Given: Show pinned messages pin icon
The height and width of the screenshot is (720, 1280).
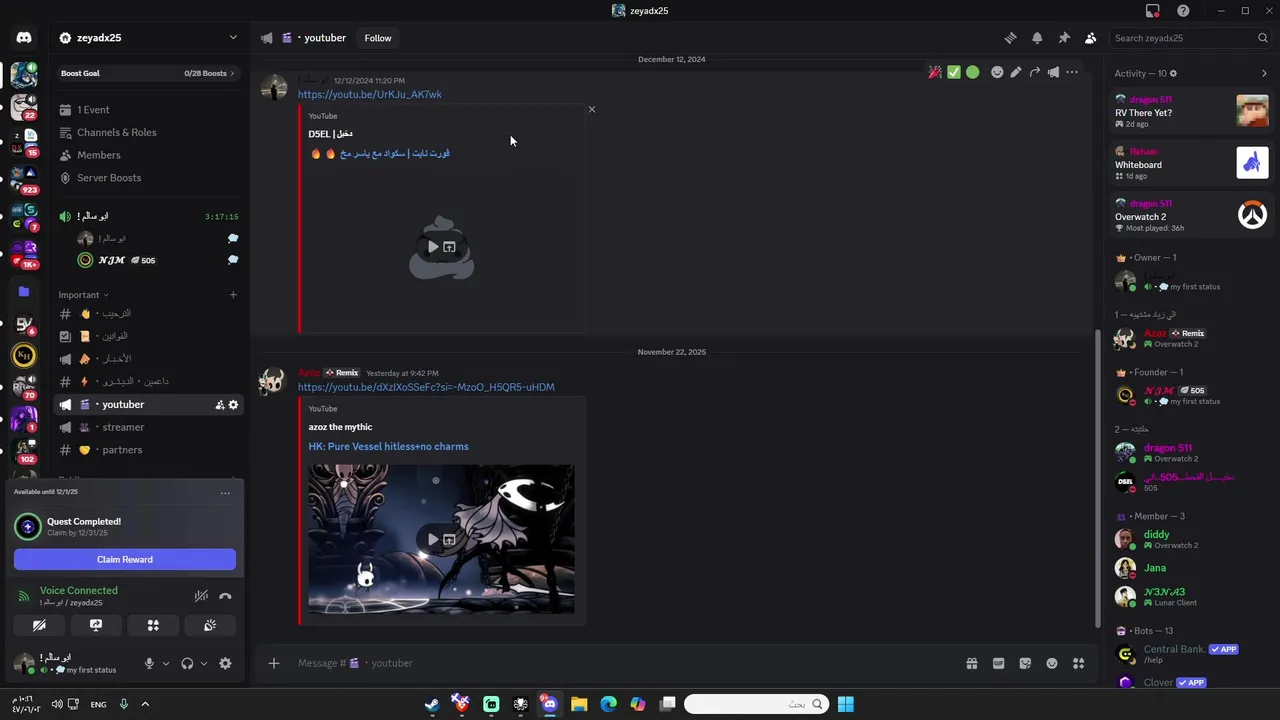Looking at the screenshot, I should point(1064,38).
